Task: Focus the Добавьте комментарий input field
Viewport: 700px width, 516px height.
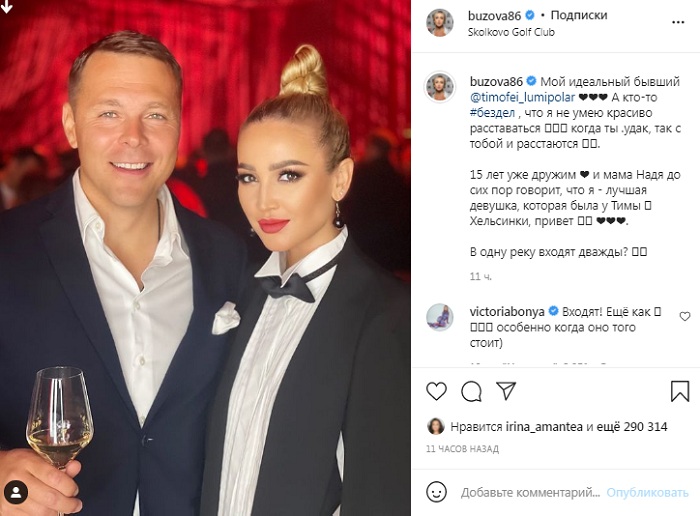Action: pyautogui.click(x=530, y=493)
